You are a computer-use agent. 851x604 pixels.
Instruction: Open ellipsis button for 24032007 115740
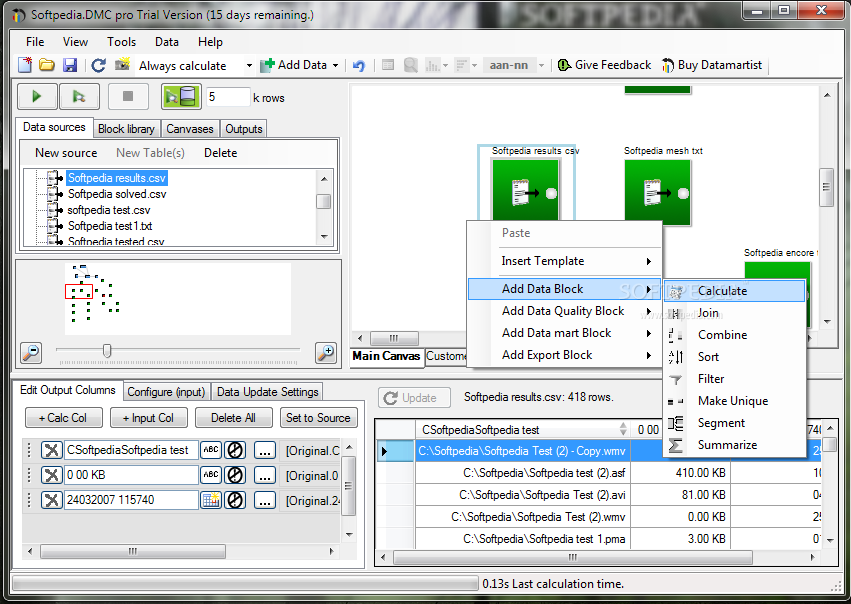(x=264, y=500)
